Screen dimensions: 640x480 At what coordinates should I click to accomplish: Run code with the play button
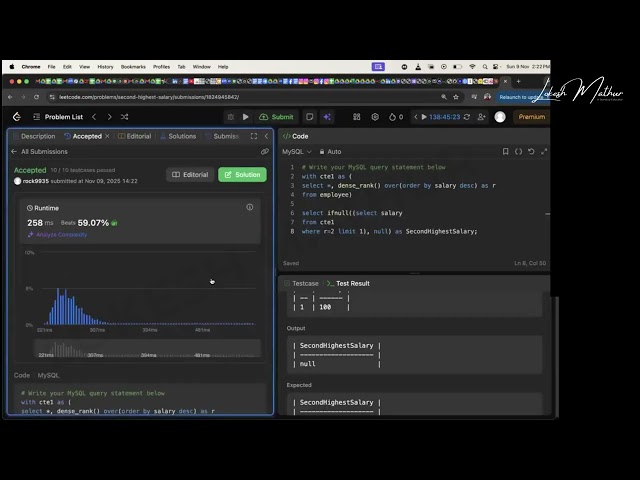[246, 117]
